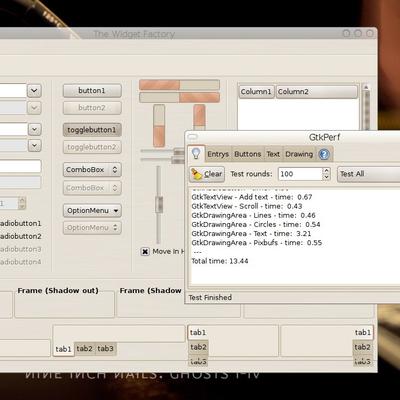Toggle the Move In checkbox
Image resolution: width=400 pixels, height=400 pixels.
pos(145,252)
